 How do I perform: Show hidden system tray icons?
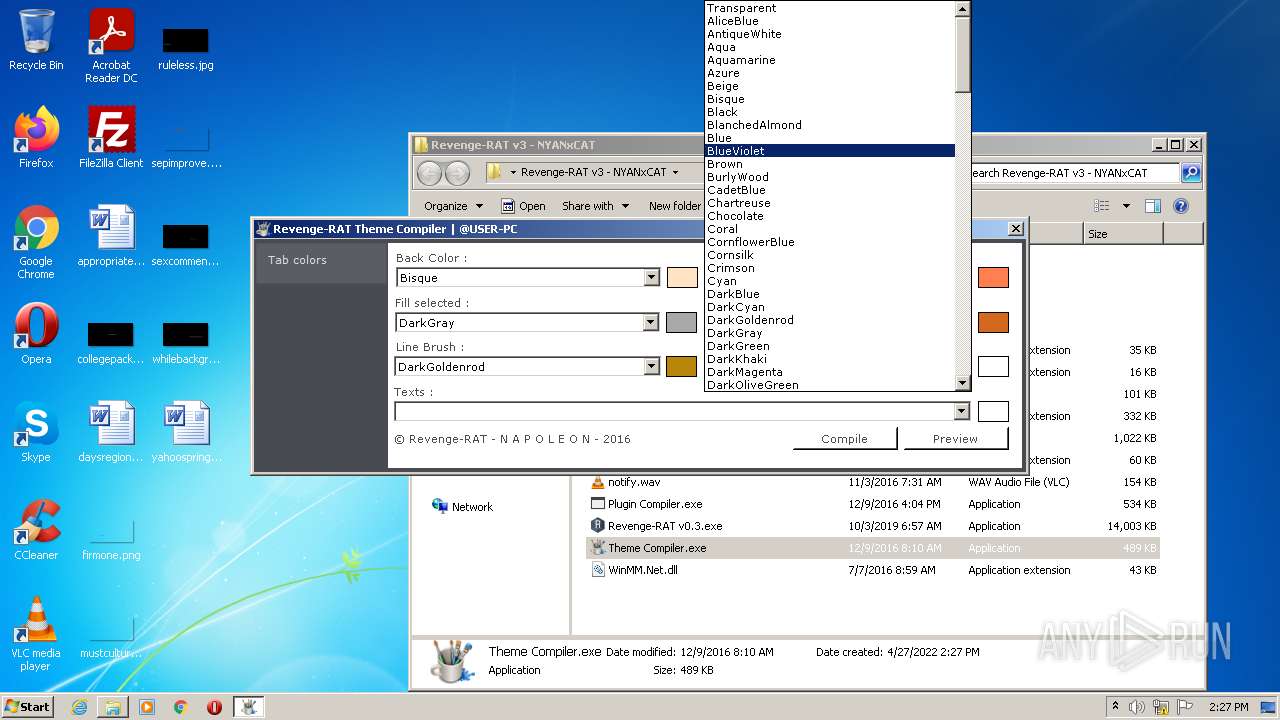1115,707
